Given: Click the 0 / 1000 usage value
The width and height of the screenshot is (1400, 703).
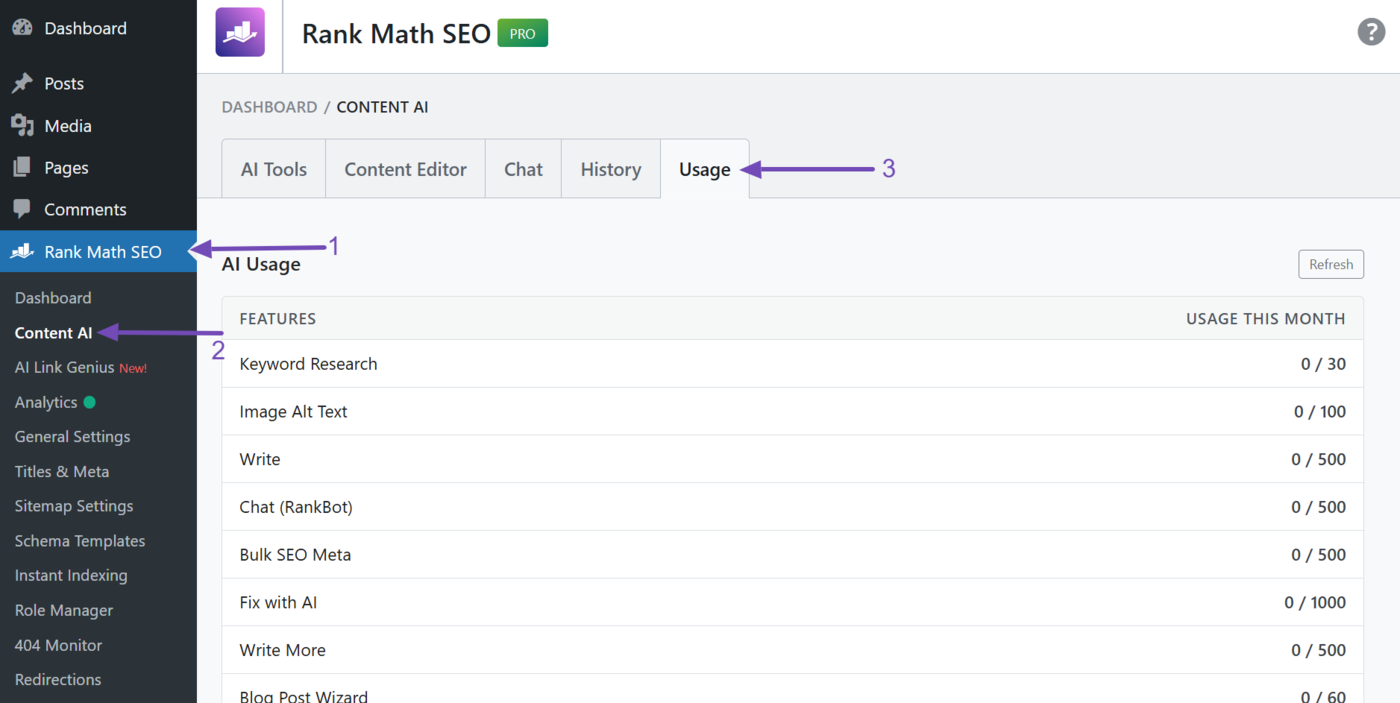Looking at the screenshot, I should click(1315, 603).
